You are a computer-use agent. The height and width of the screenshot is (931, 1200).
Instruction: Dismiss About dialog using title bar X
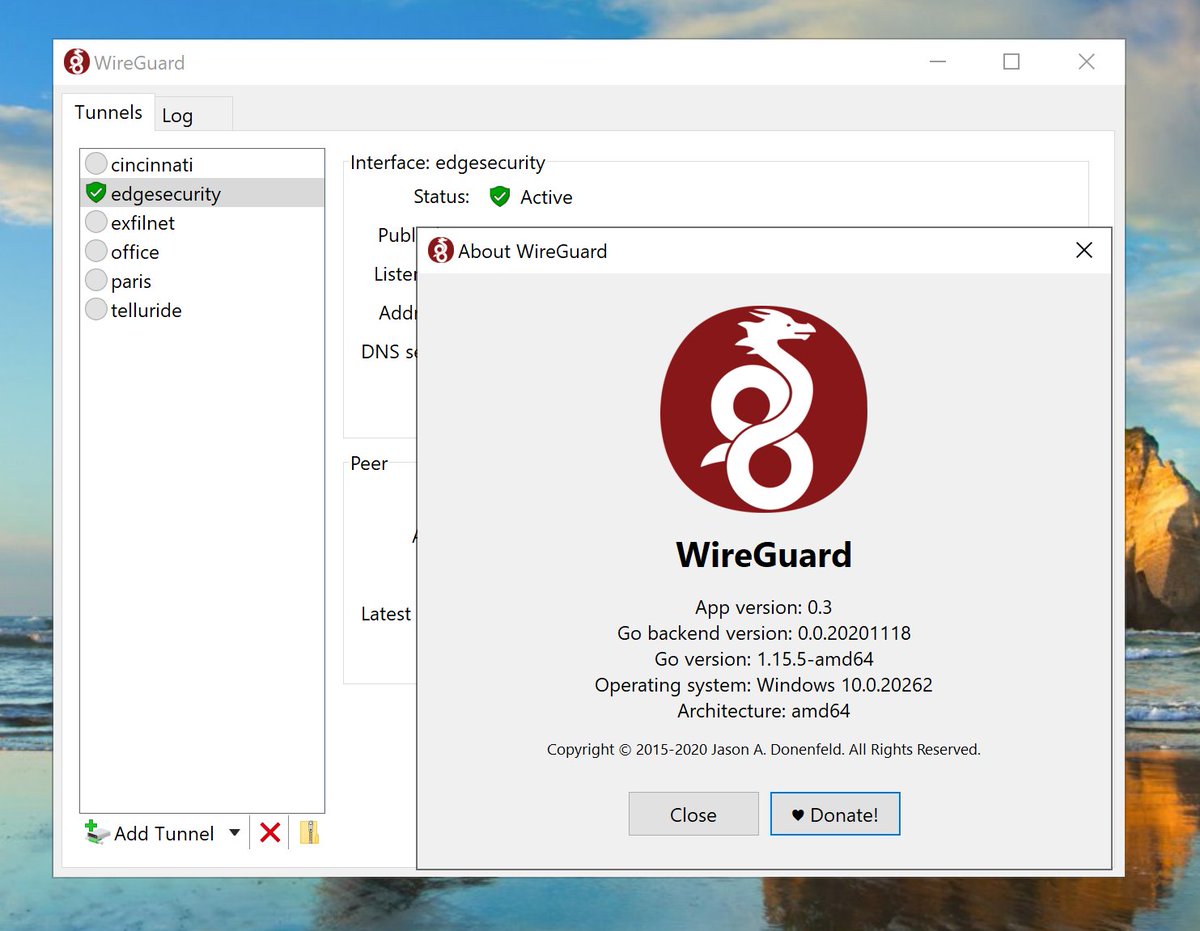pos(1084,250)
